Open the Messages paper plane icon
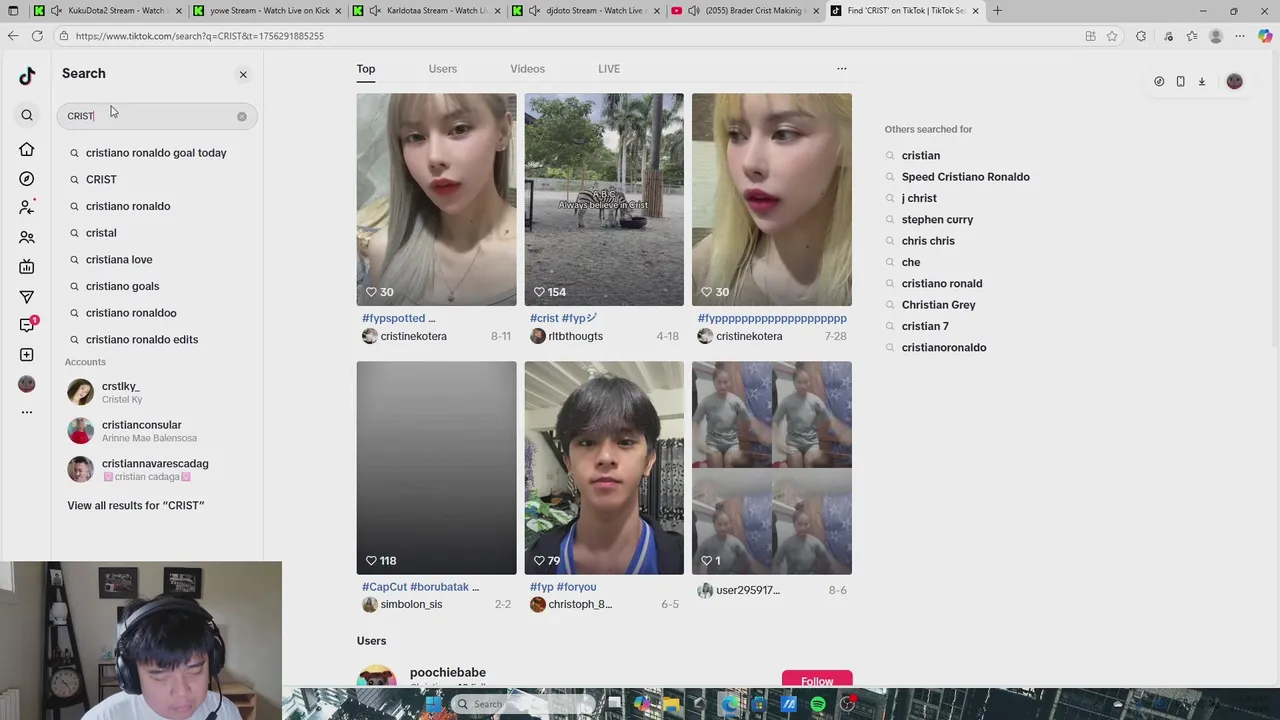This screenshot has height=720, width=1280. pyautogui.click(x=27, y=297)
